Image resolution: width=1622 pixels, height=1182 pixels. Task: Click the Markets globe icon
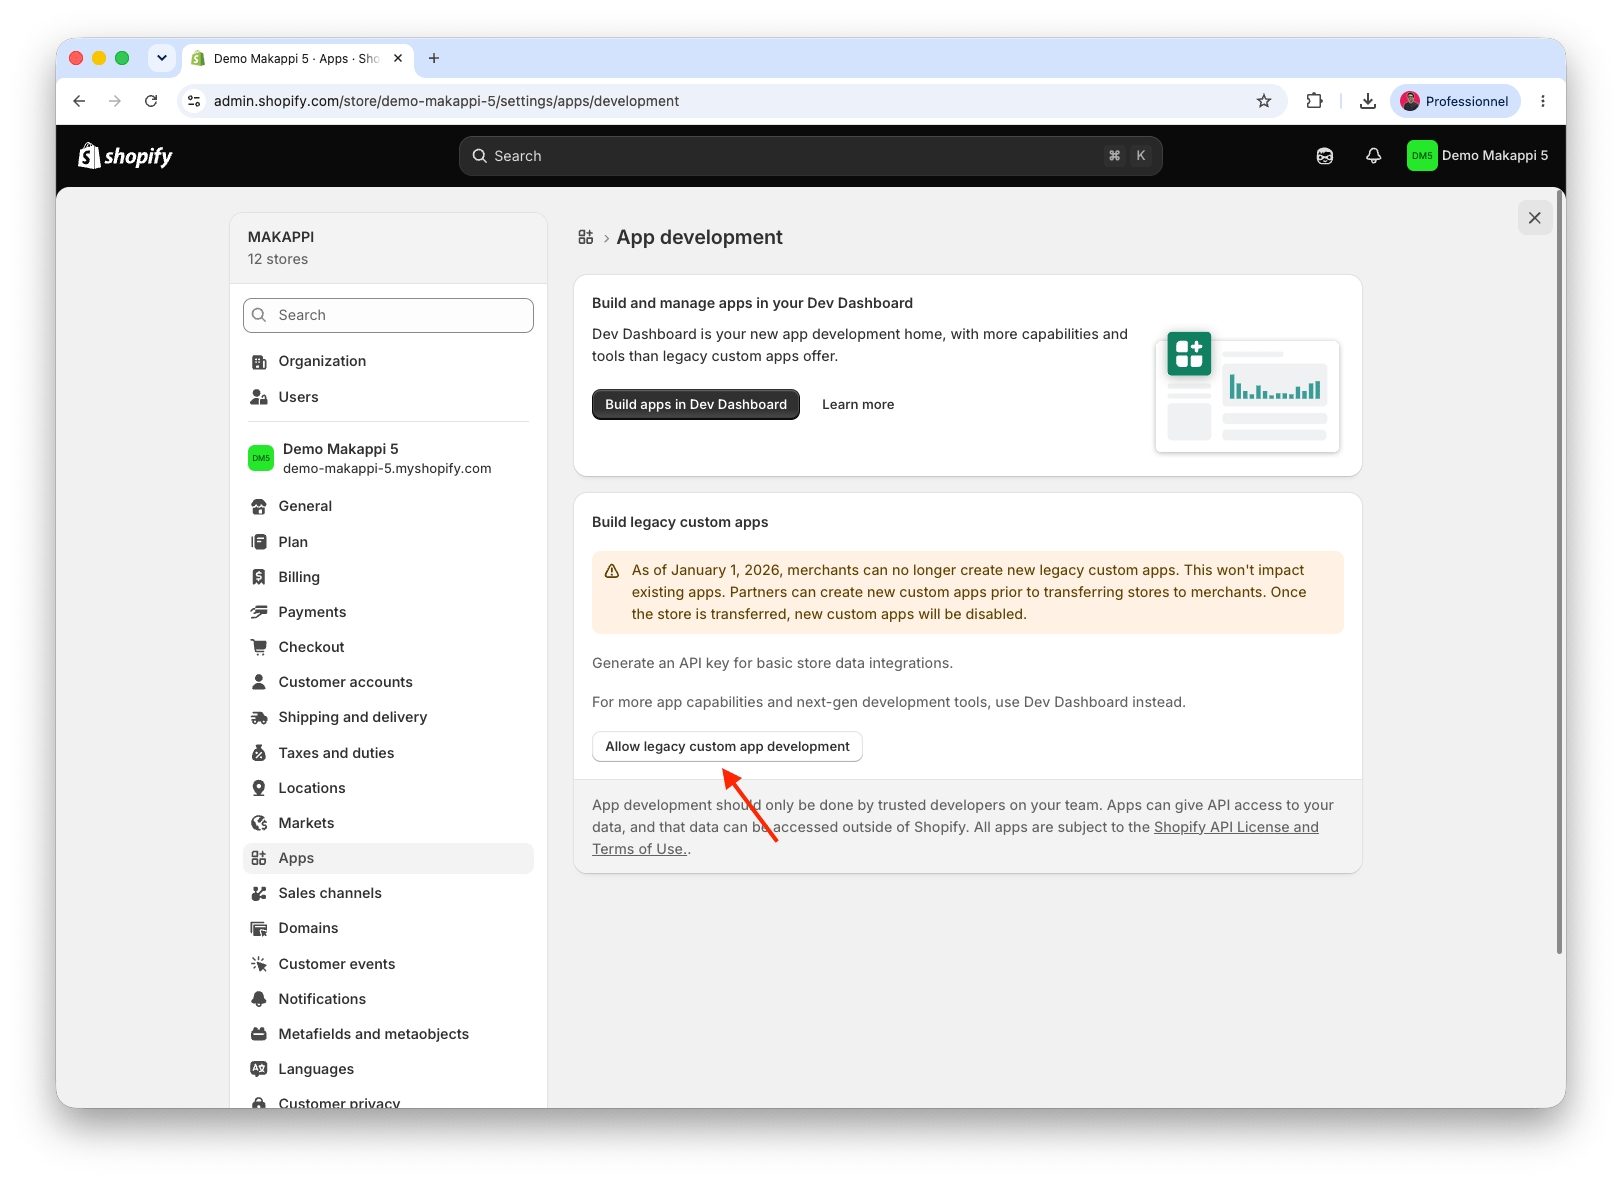coord(259,823)
